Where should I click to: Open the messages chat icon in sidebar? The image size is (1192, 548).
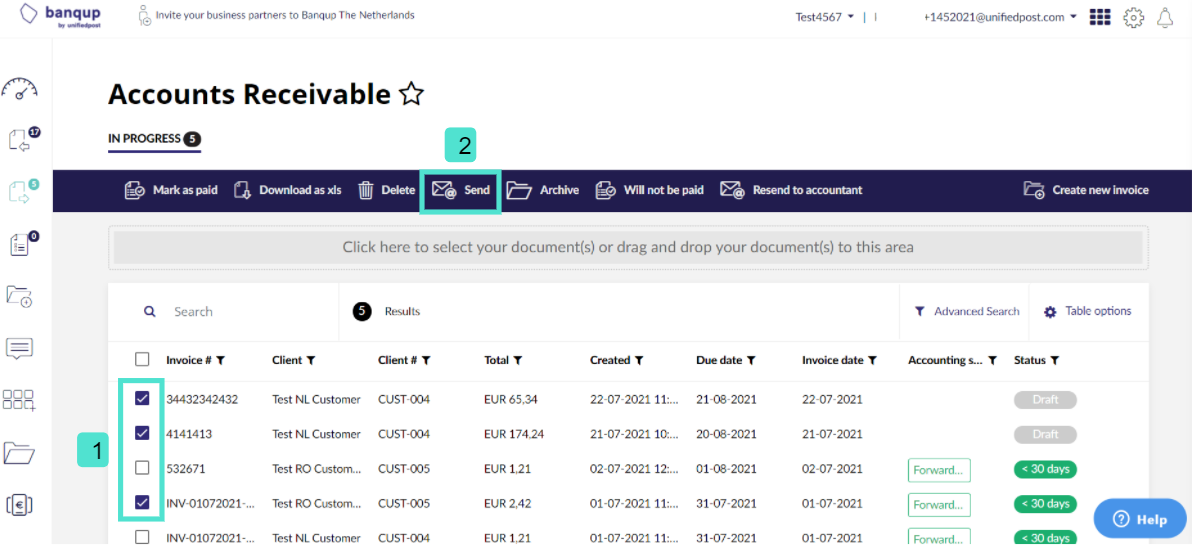(x=20, y=348)
